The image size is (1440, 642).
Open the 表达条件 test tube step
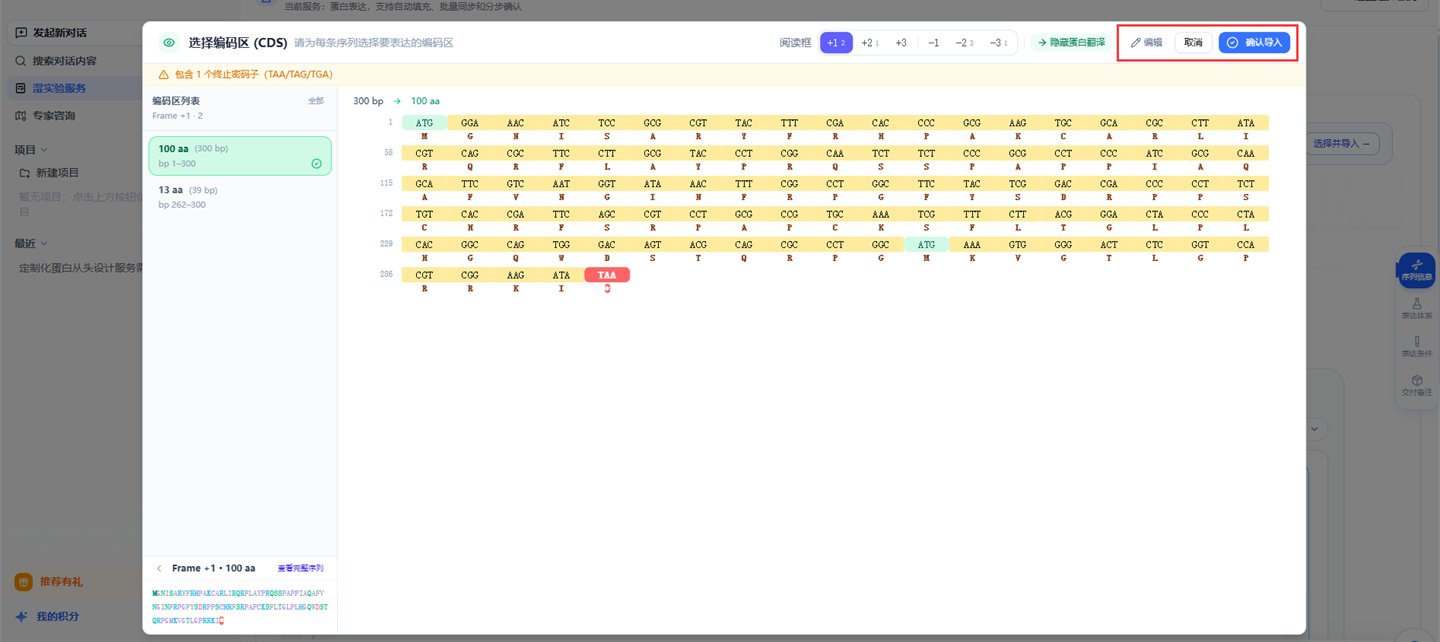coord(1417,347)
